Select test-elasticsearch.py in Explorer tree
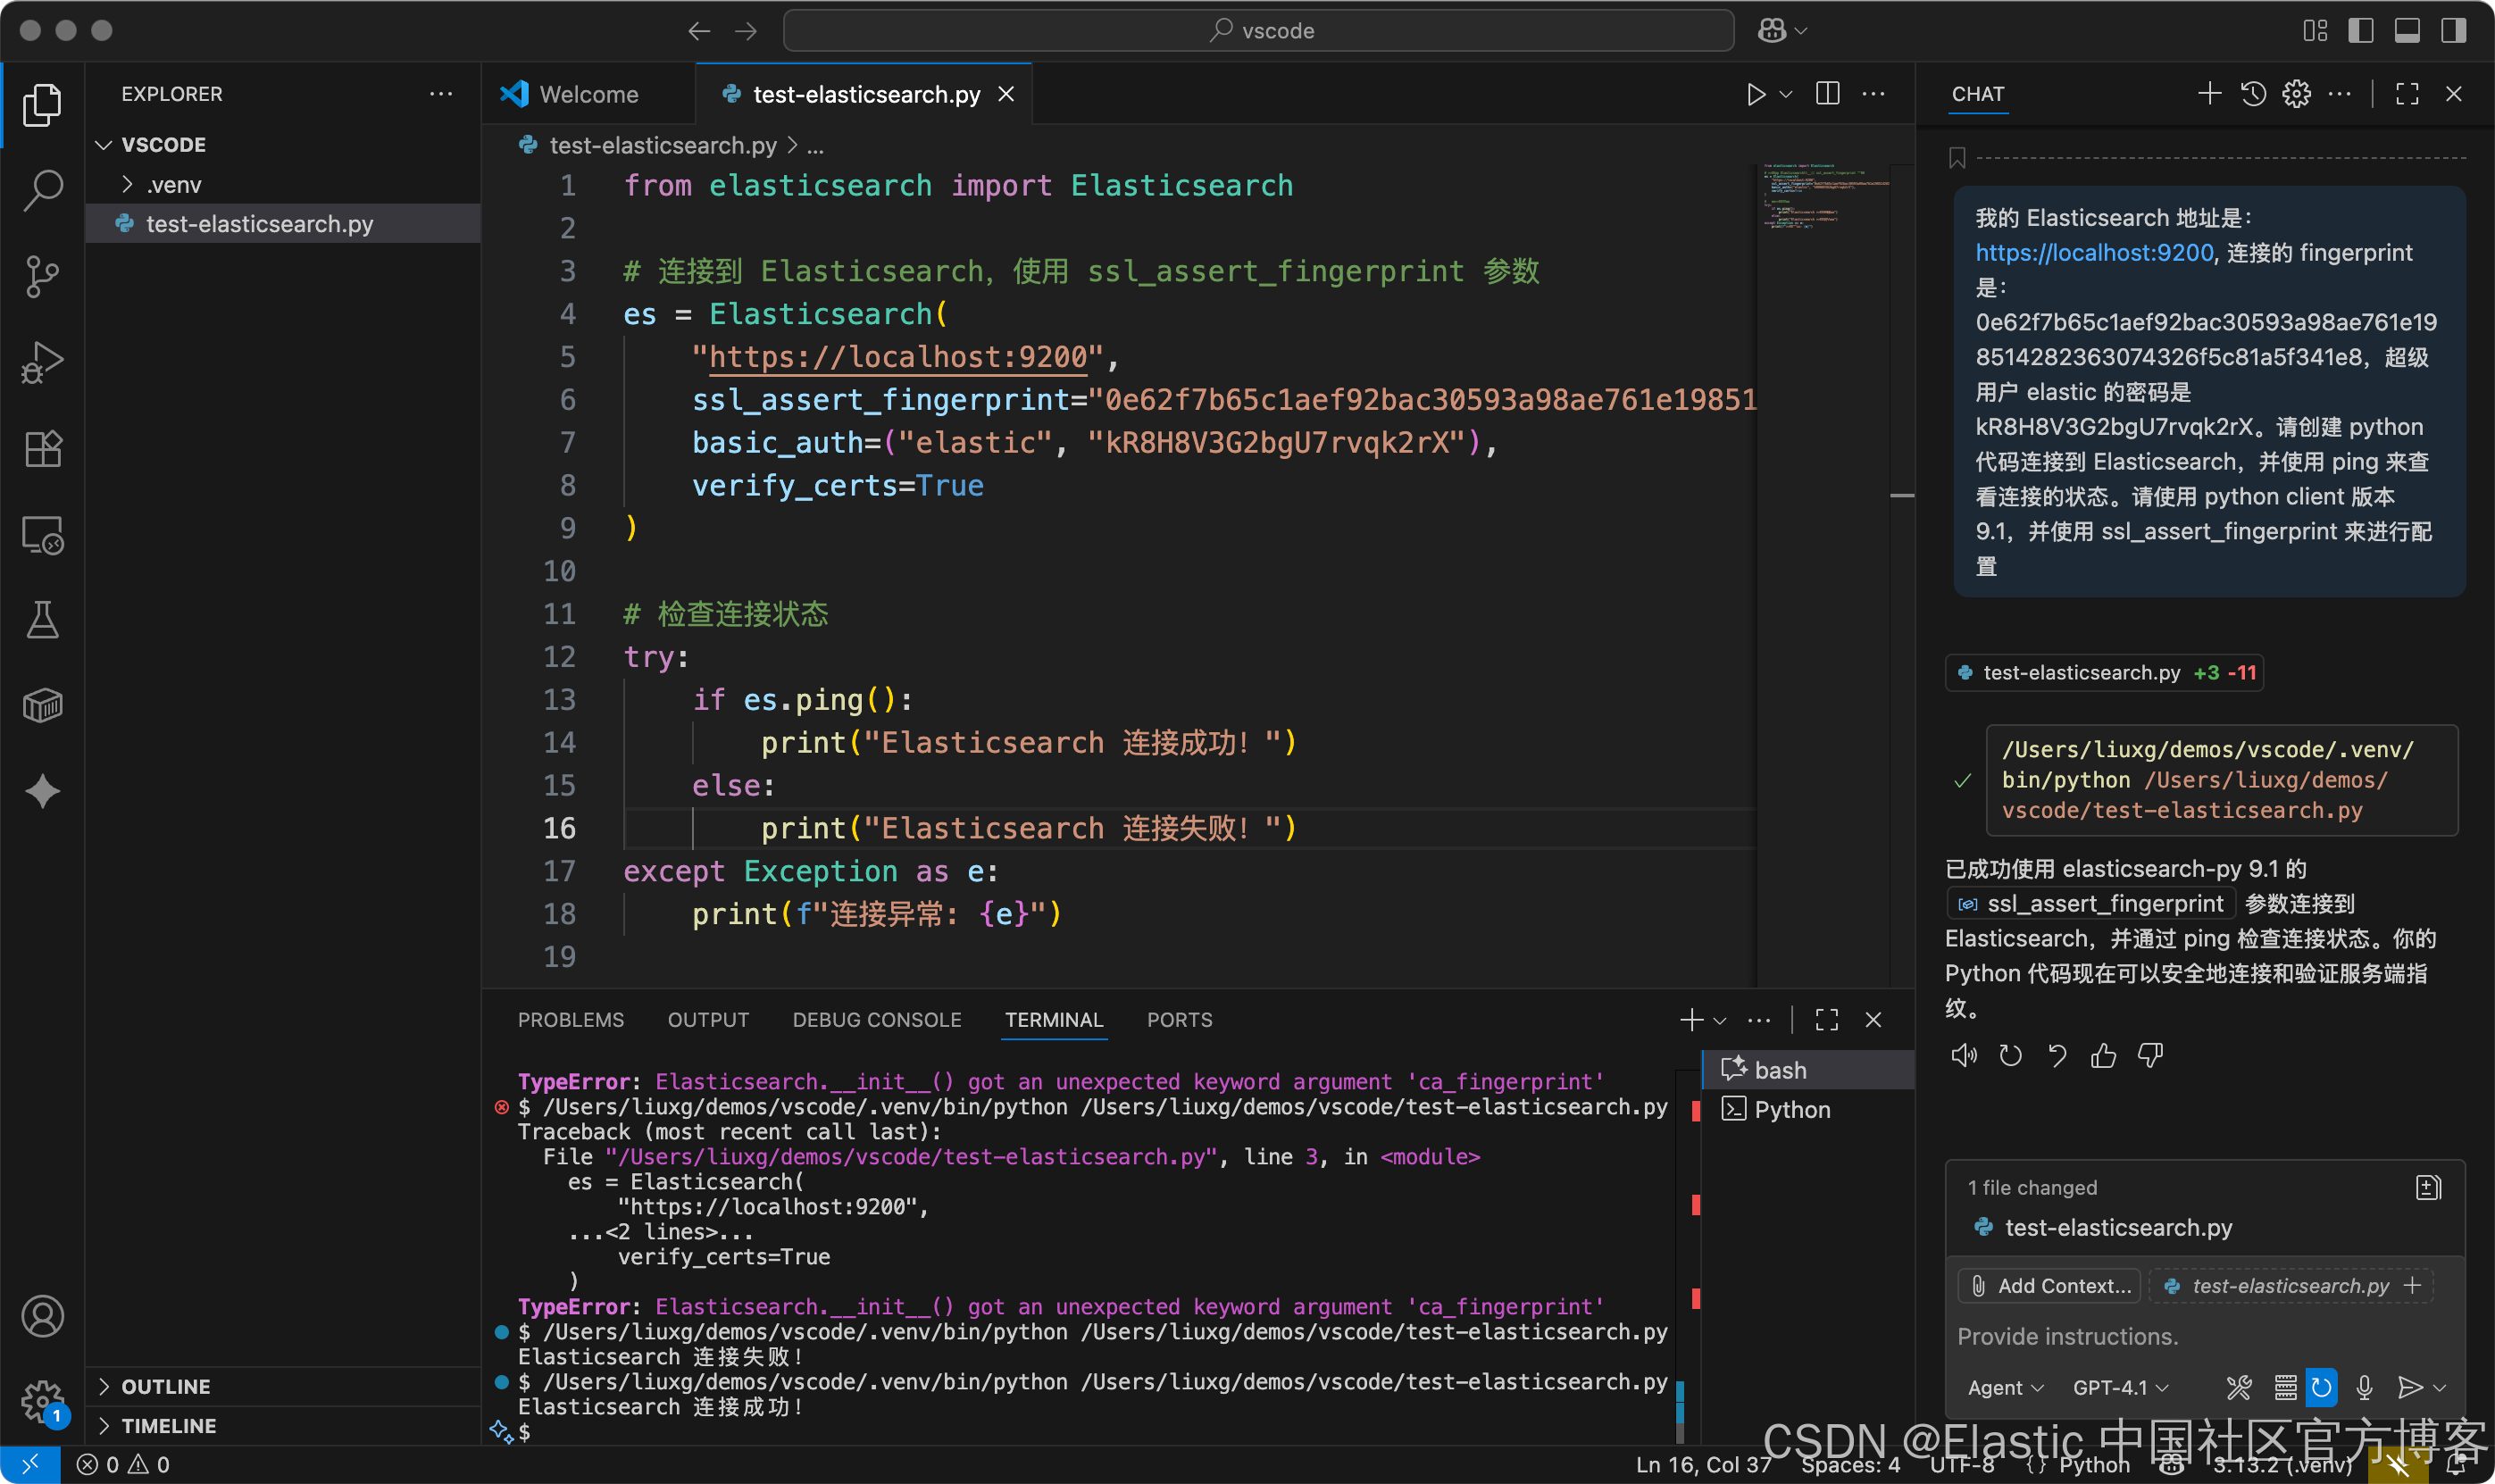 283,224
